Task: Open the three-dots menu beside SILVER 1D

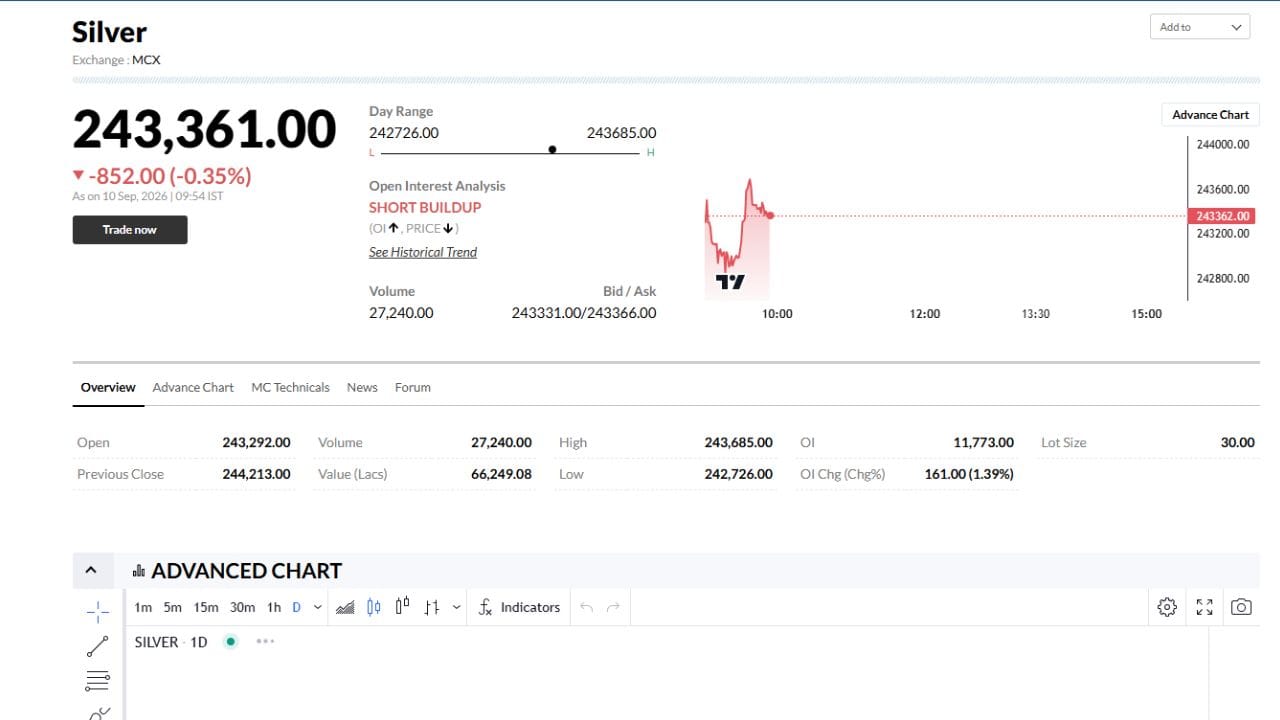Action: [265, 641]
